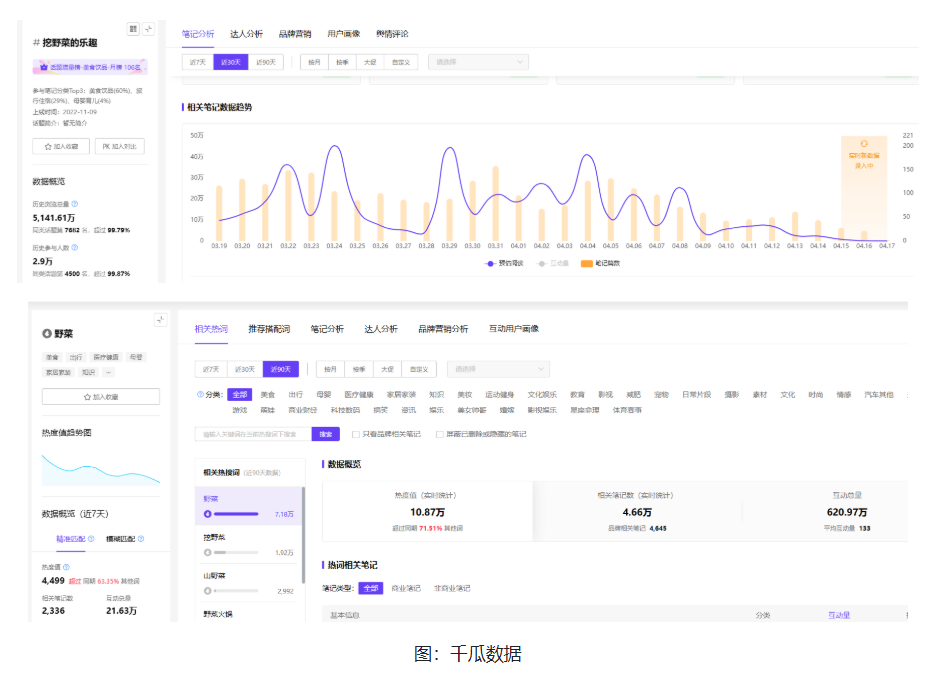Check the 只看品牌相关笔记 checkbox
937x674 pixels.
356,434
